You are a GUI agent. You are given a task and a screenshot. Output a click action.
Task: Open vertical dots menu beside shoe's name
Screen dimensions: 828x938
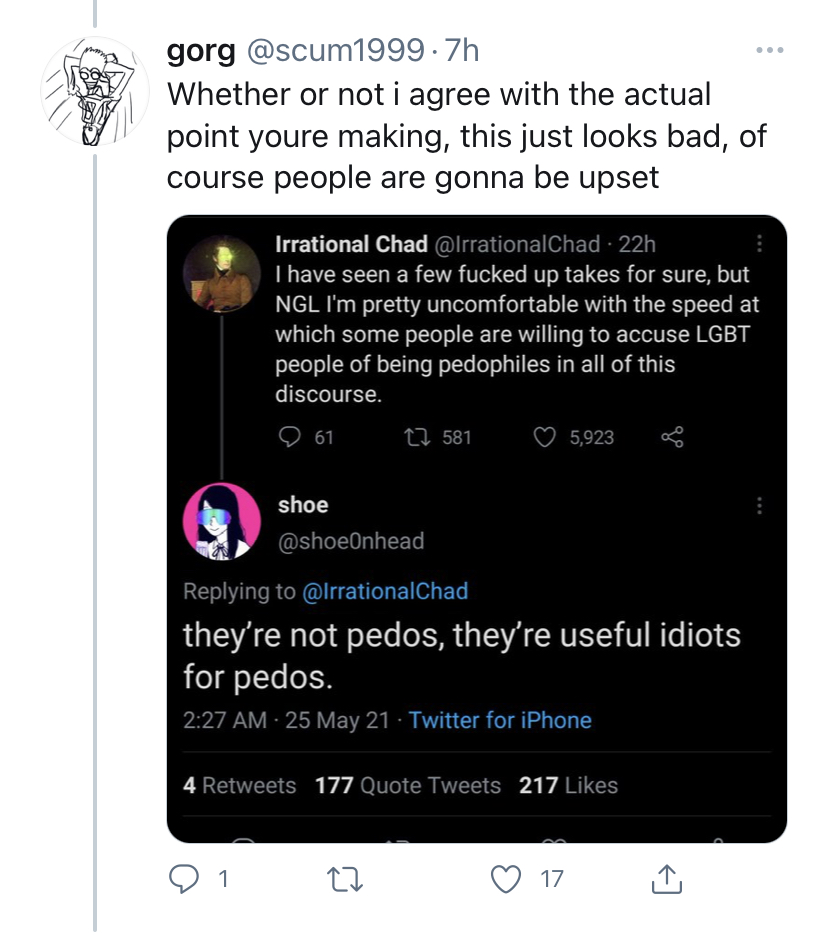[x=759, y=505]
